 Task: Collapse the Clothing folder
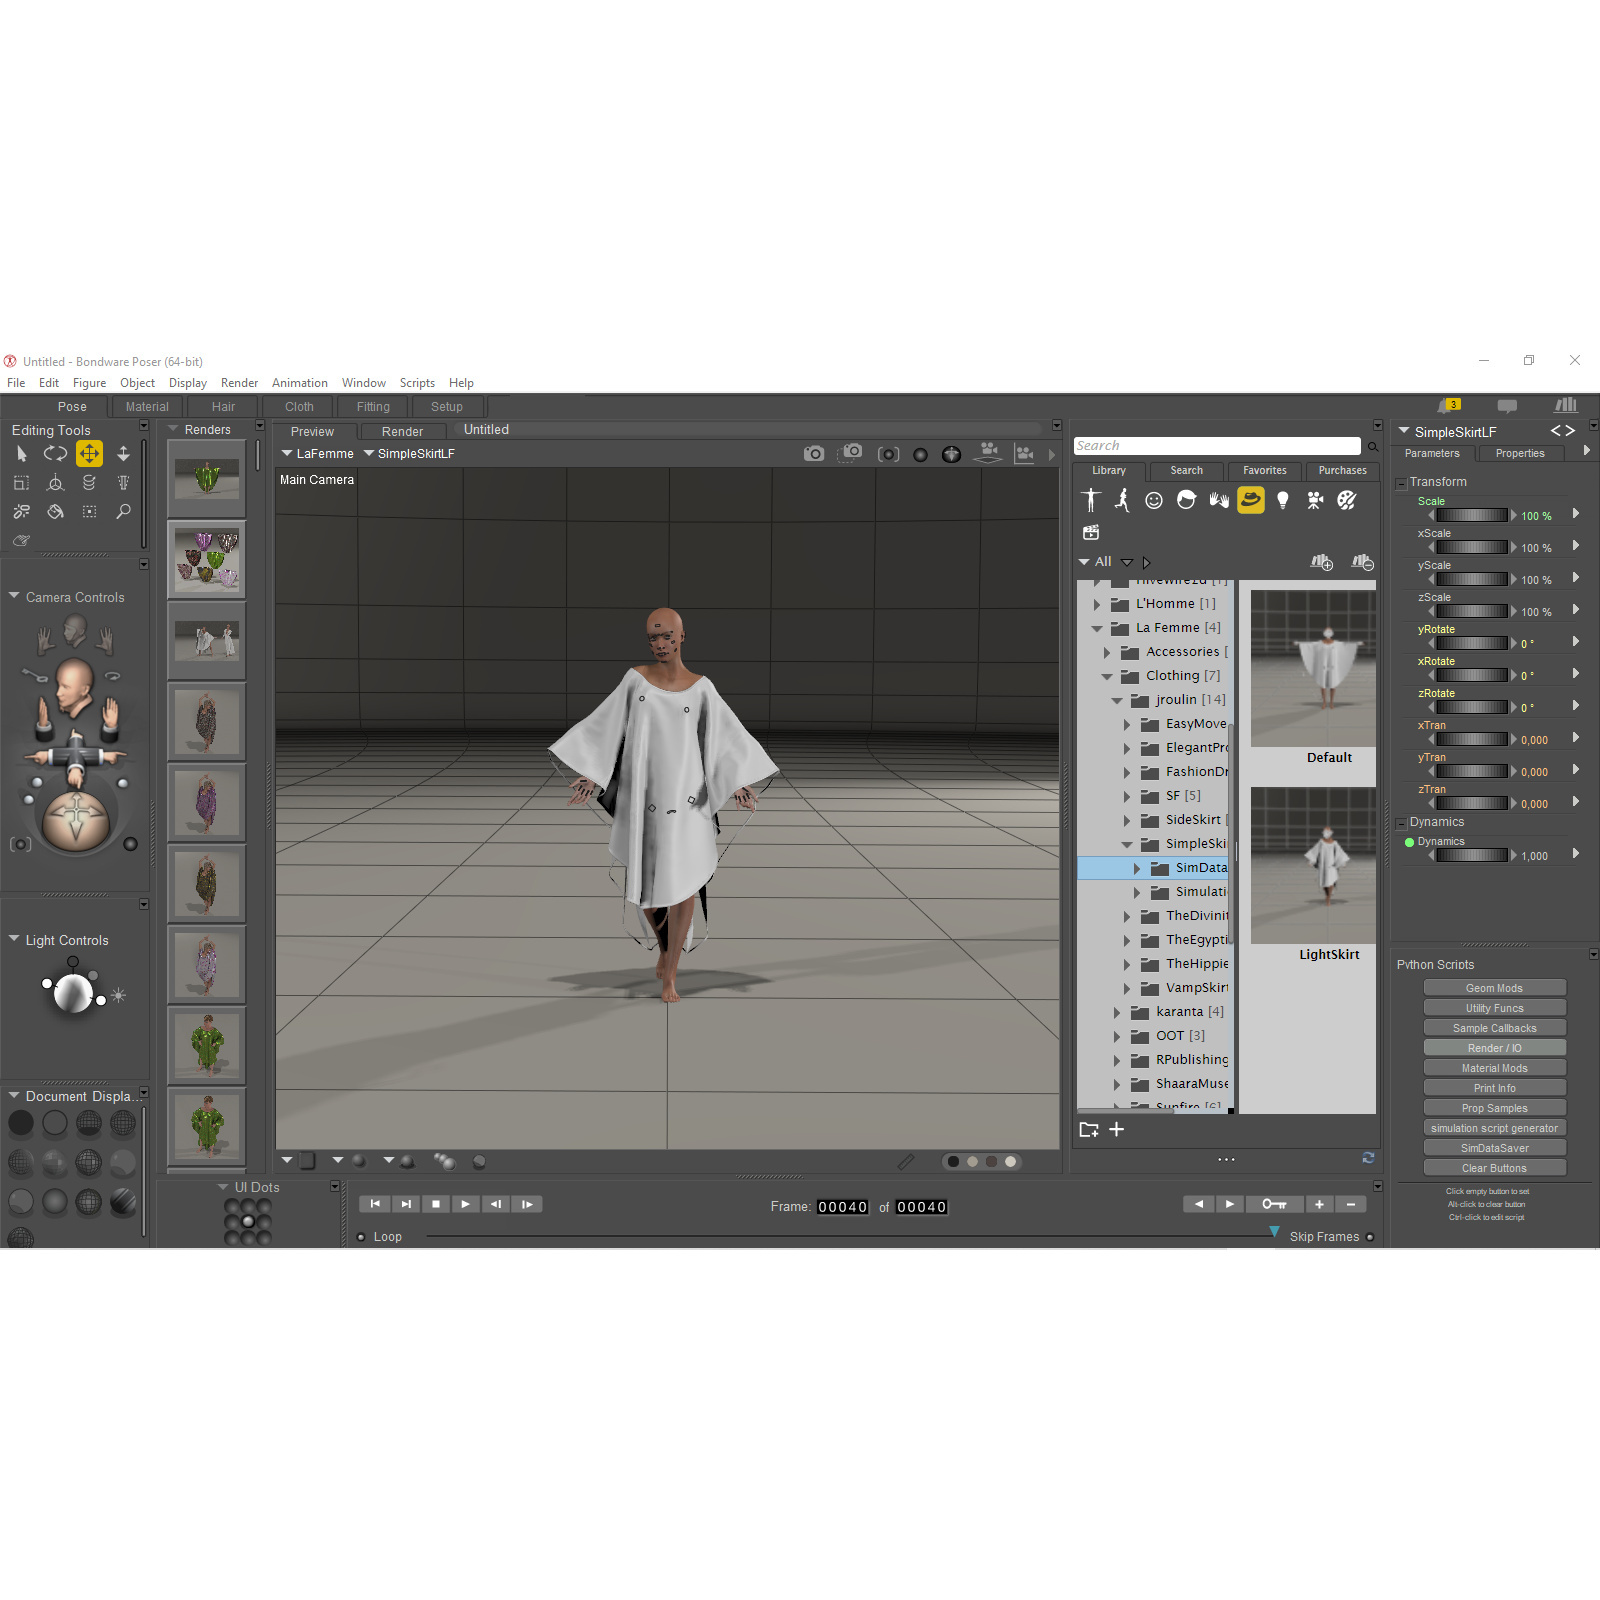coord(1107,676)
